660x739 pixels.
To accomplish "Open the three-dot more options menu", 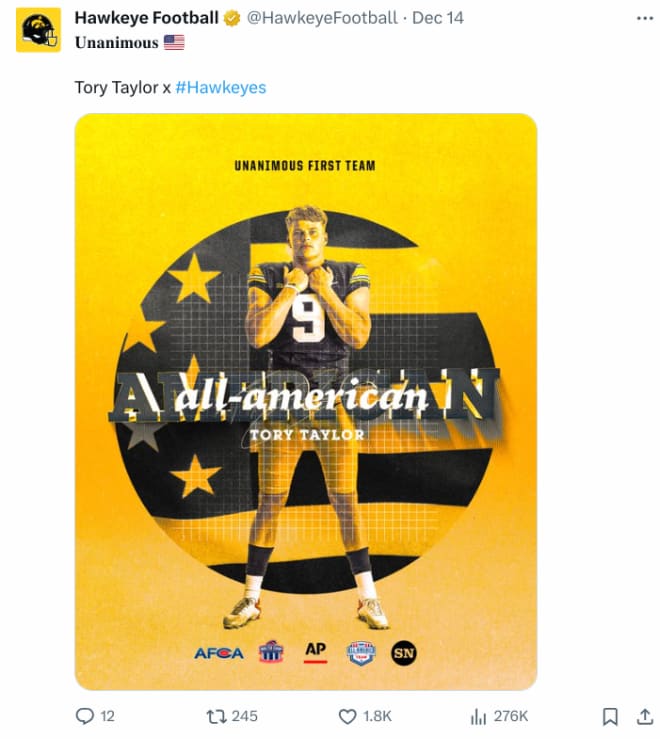I will click(644, 18).
